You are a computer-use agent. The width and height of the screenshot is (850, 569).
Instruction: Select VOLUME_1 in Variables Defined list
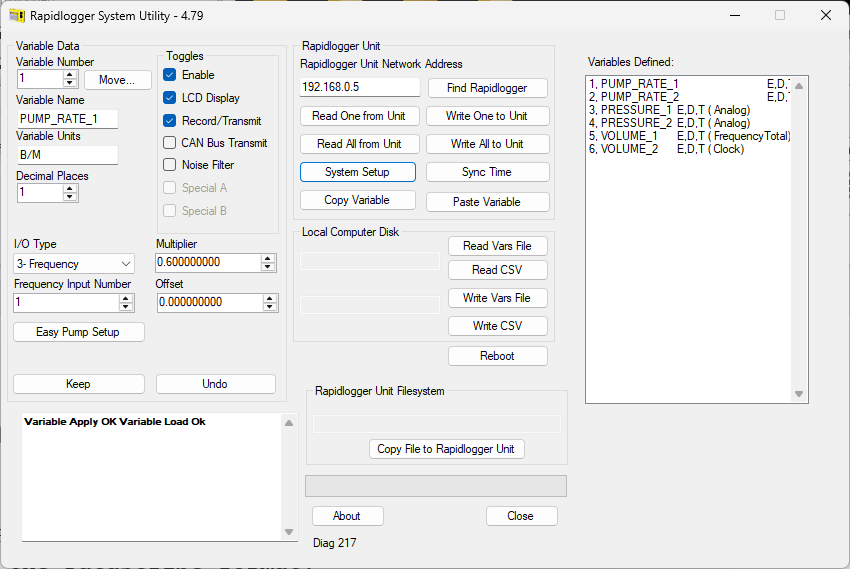pyautogui.click(x=688, y=136)
